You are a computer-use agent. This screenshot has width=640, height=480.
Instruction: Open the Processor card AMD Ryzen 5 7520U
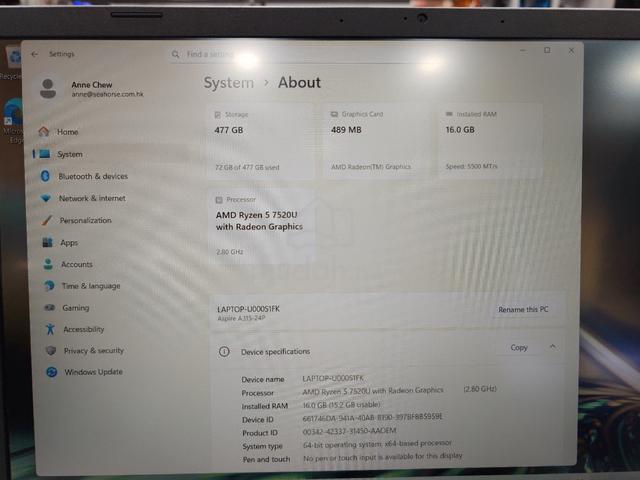coord(262,226)
